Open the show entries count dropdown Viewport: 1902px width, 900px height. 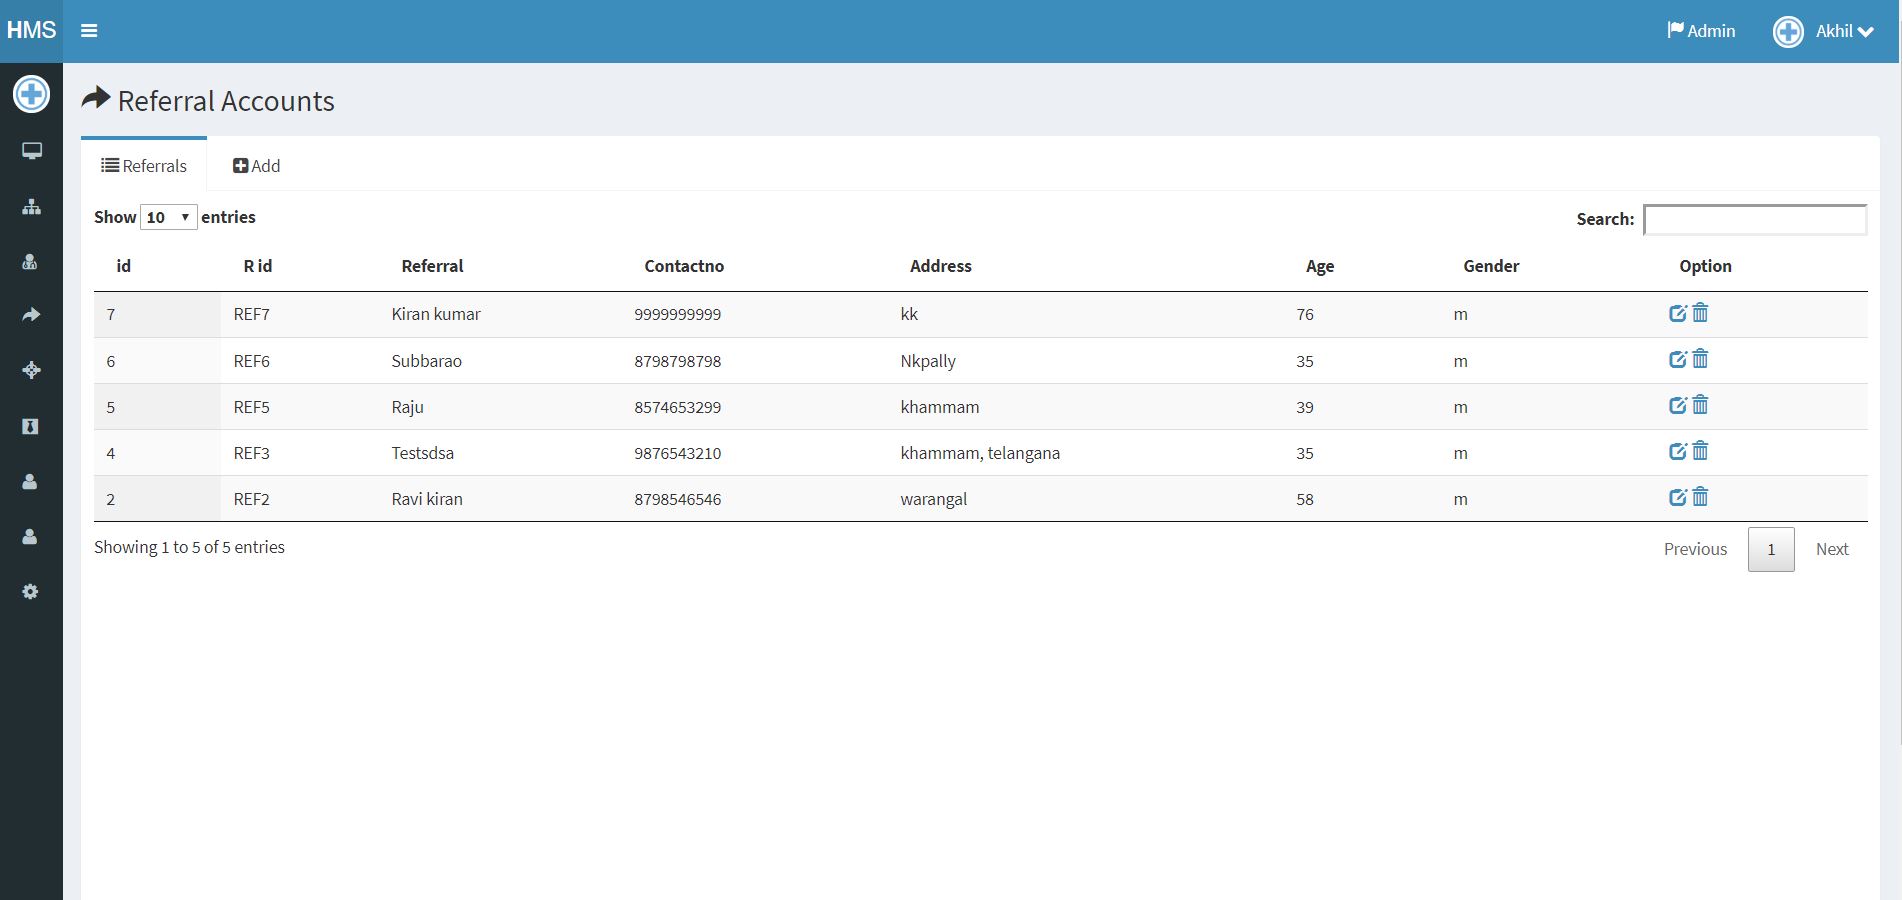point(168,217)
